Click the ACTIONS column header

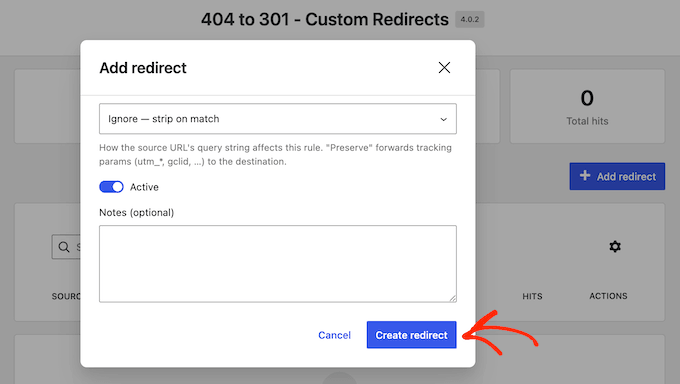tap(608, 296)
